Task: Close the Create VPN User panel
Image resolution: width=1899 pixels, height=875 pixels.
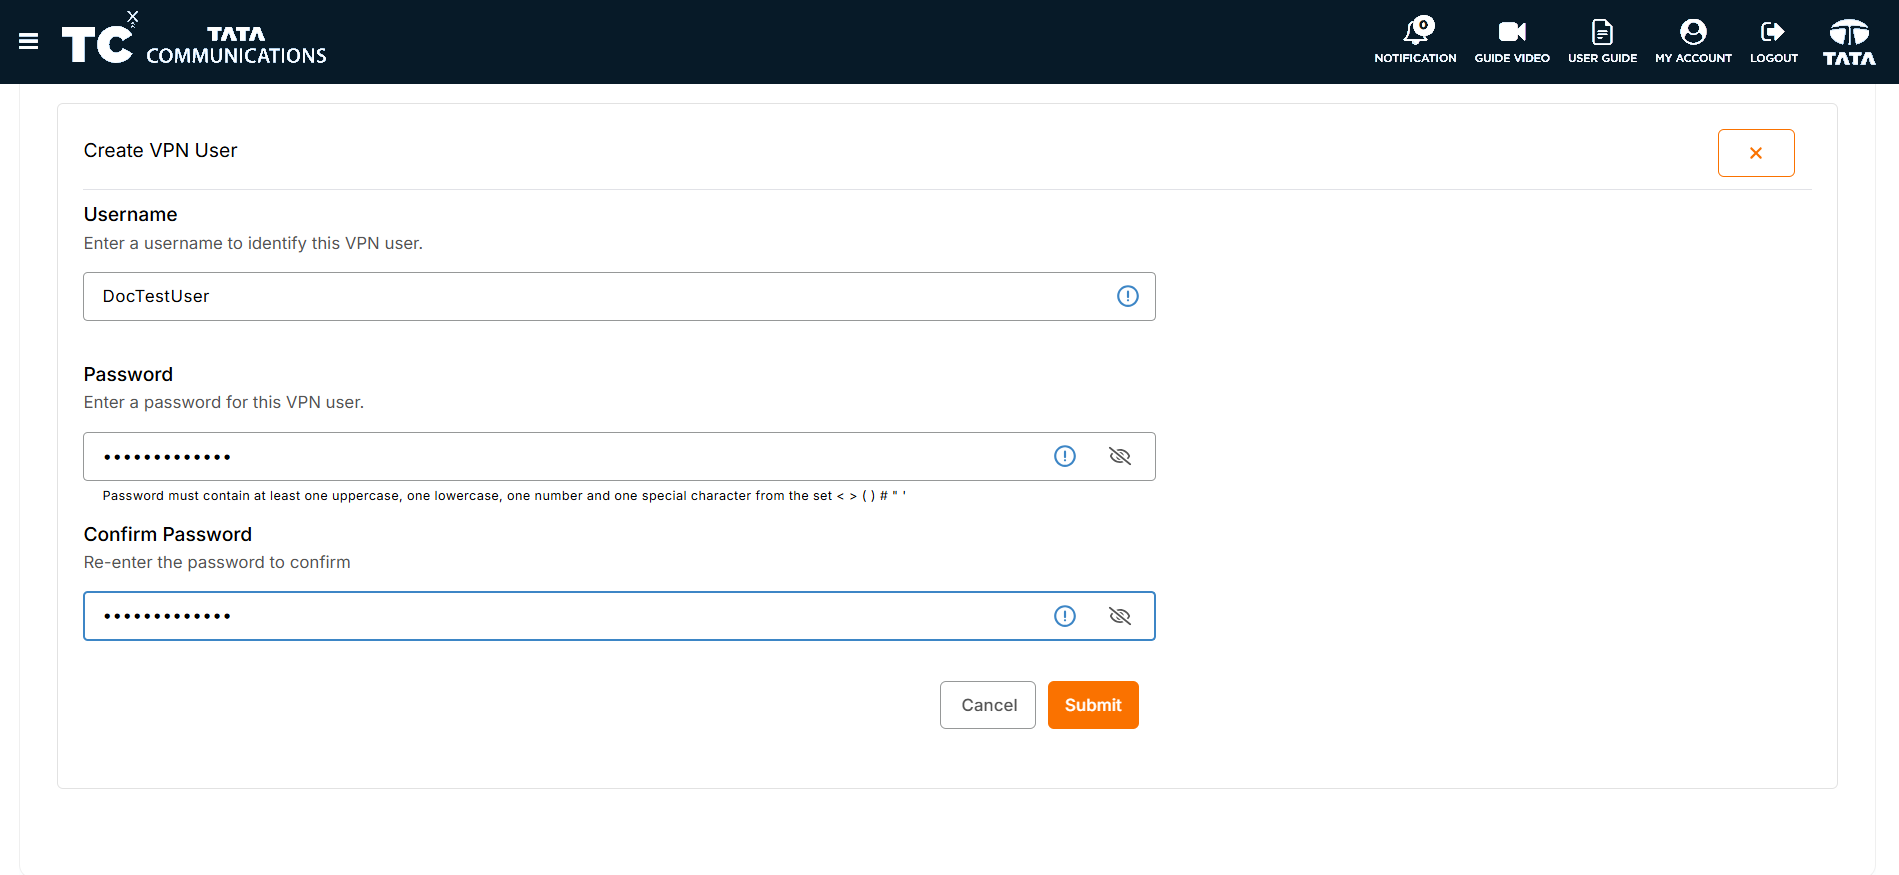Action: coord(1756,153)
